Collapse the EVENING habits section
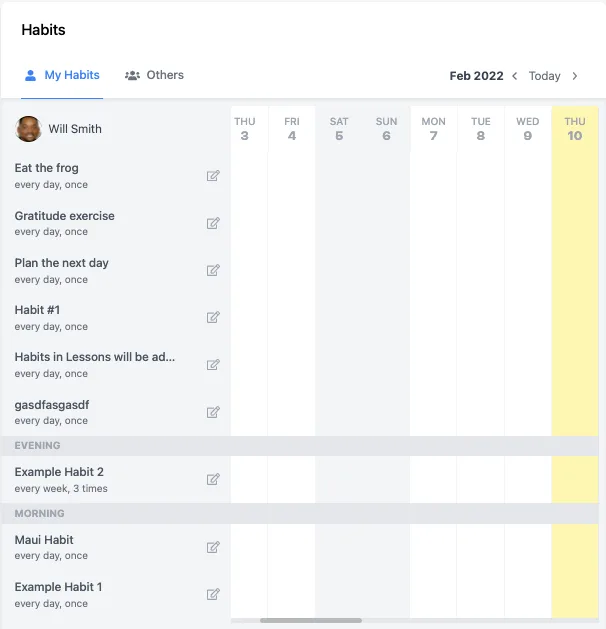The height and width of the screenshot is (629, 606). coord(38,446)
